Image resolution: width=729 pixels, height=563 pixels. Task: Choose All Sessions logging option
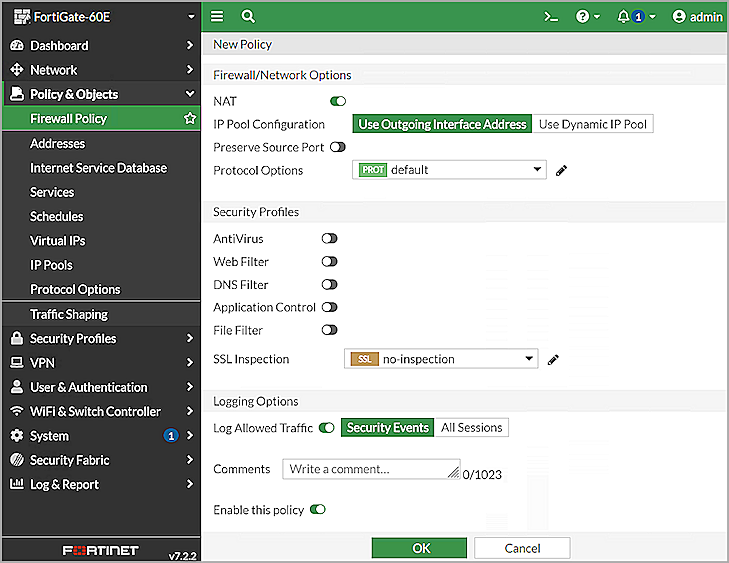[x=471, y=427]
